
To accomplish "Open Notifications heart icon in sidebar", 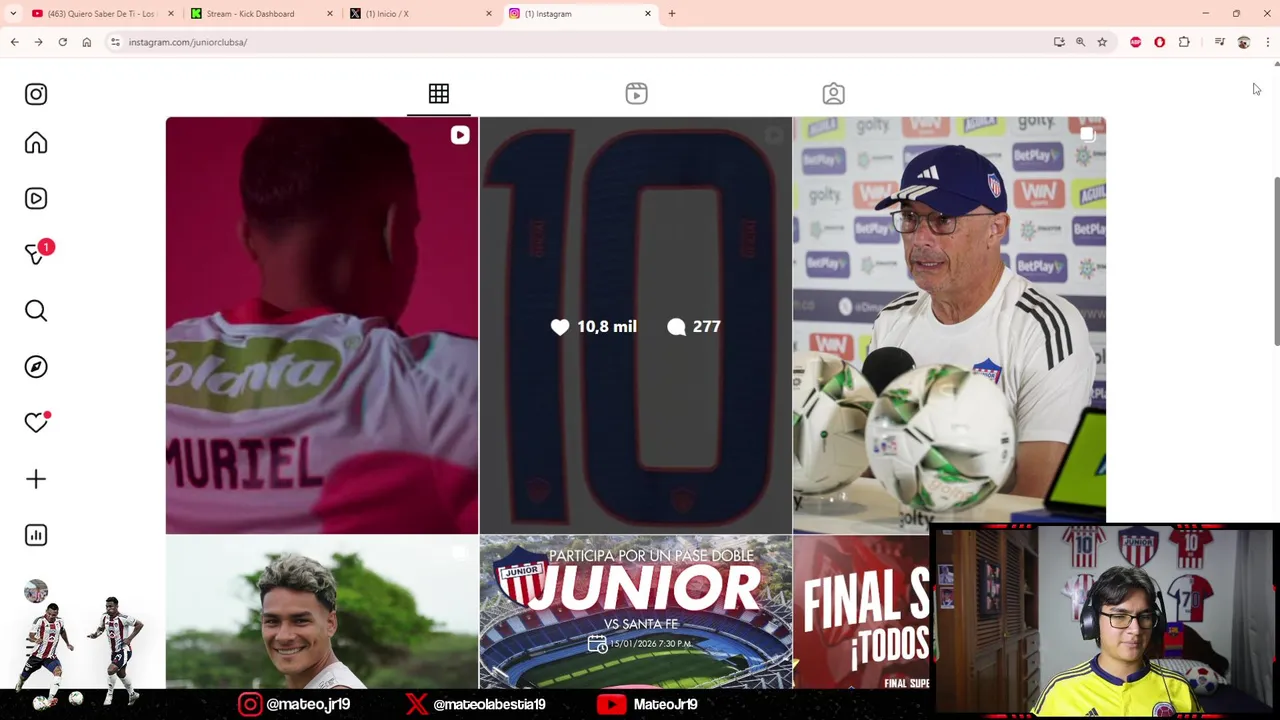I will click(36, 423).
